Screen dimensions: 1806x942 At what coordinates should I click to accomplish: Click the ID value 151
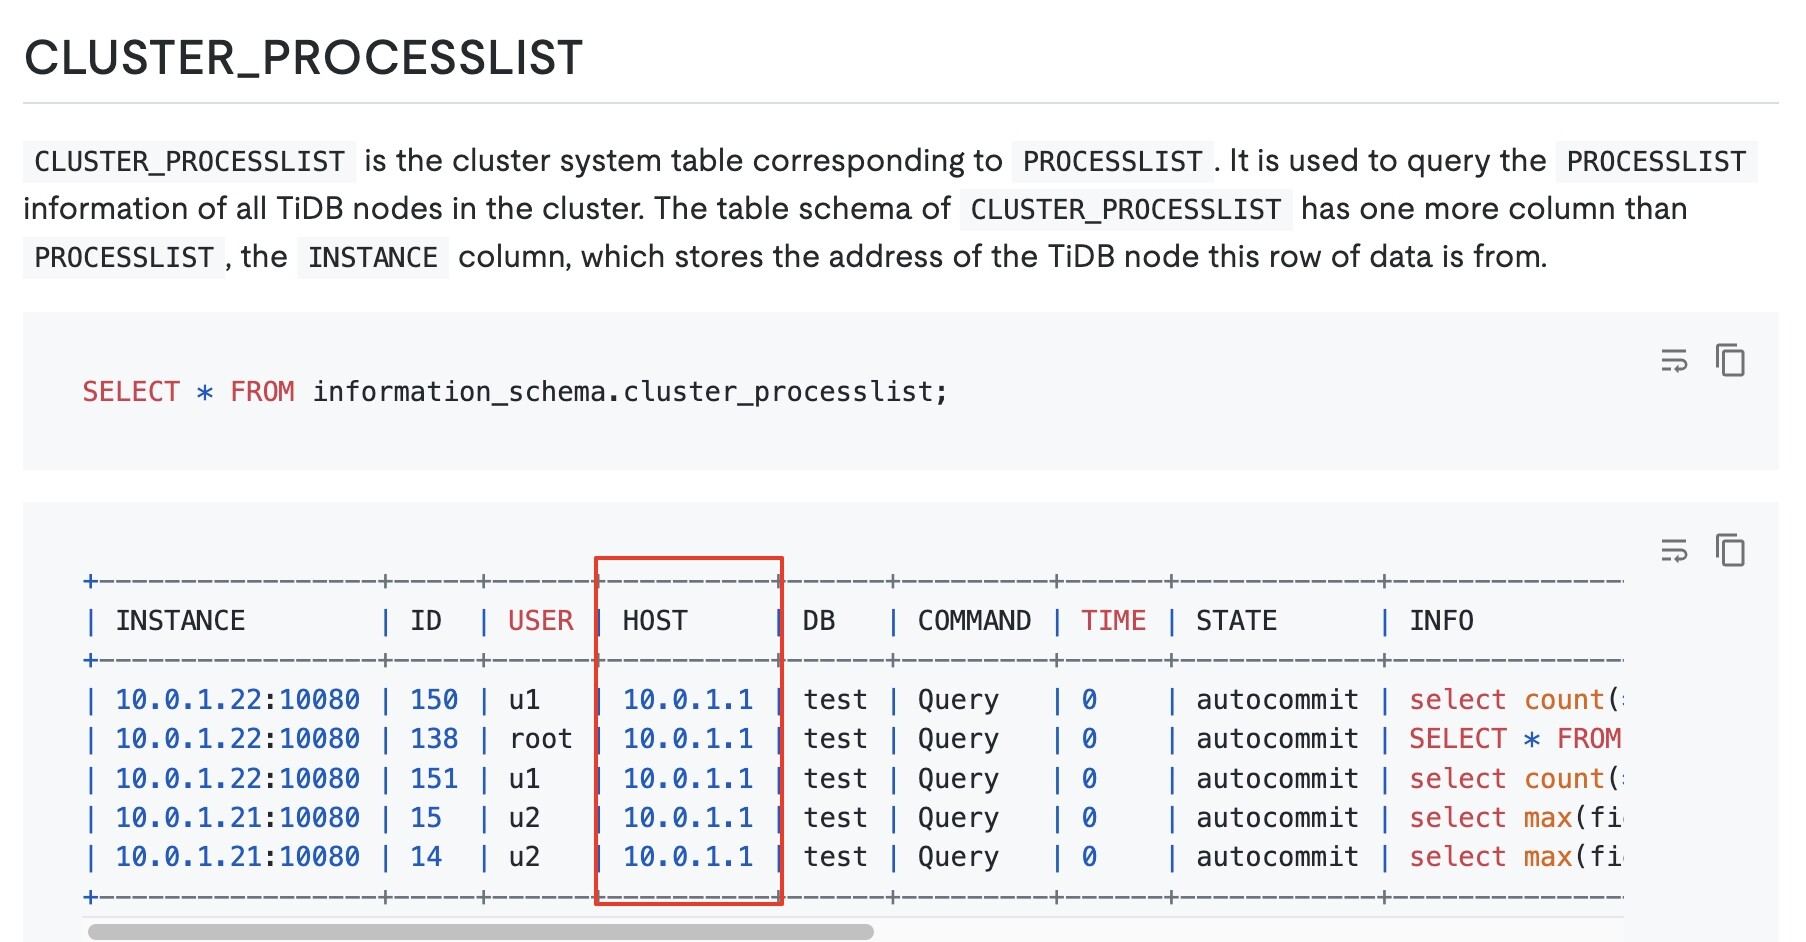coord(434,779)
